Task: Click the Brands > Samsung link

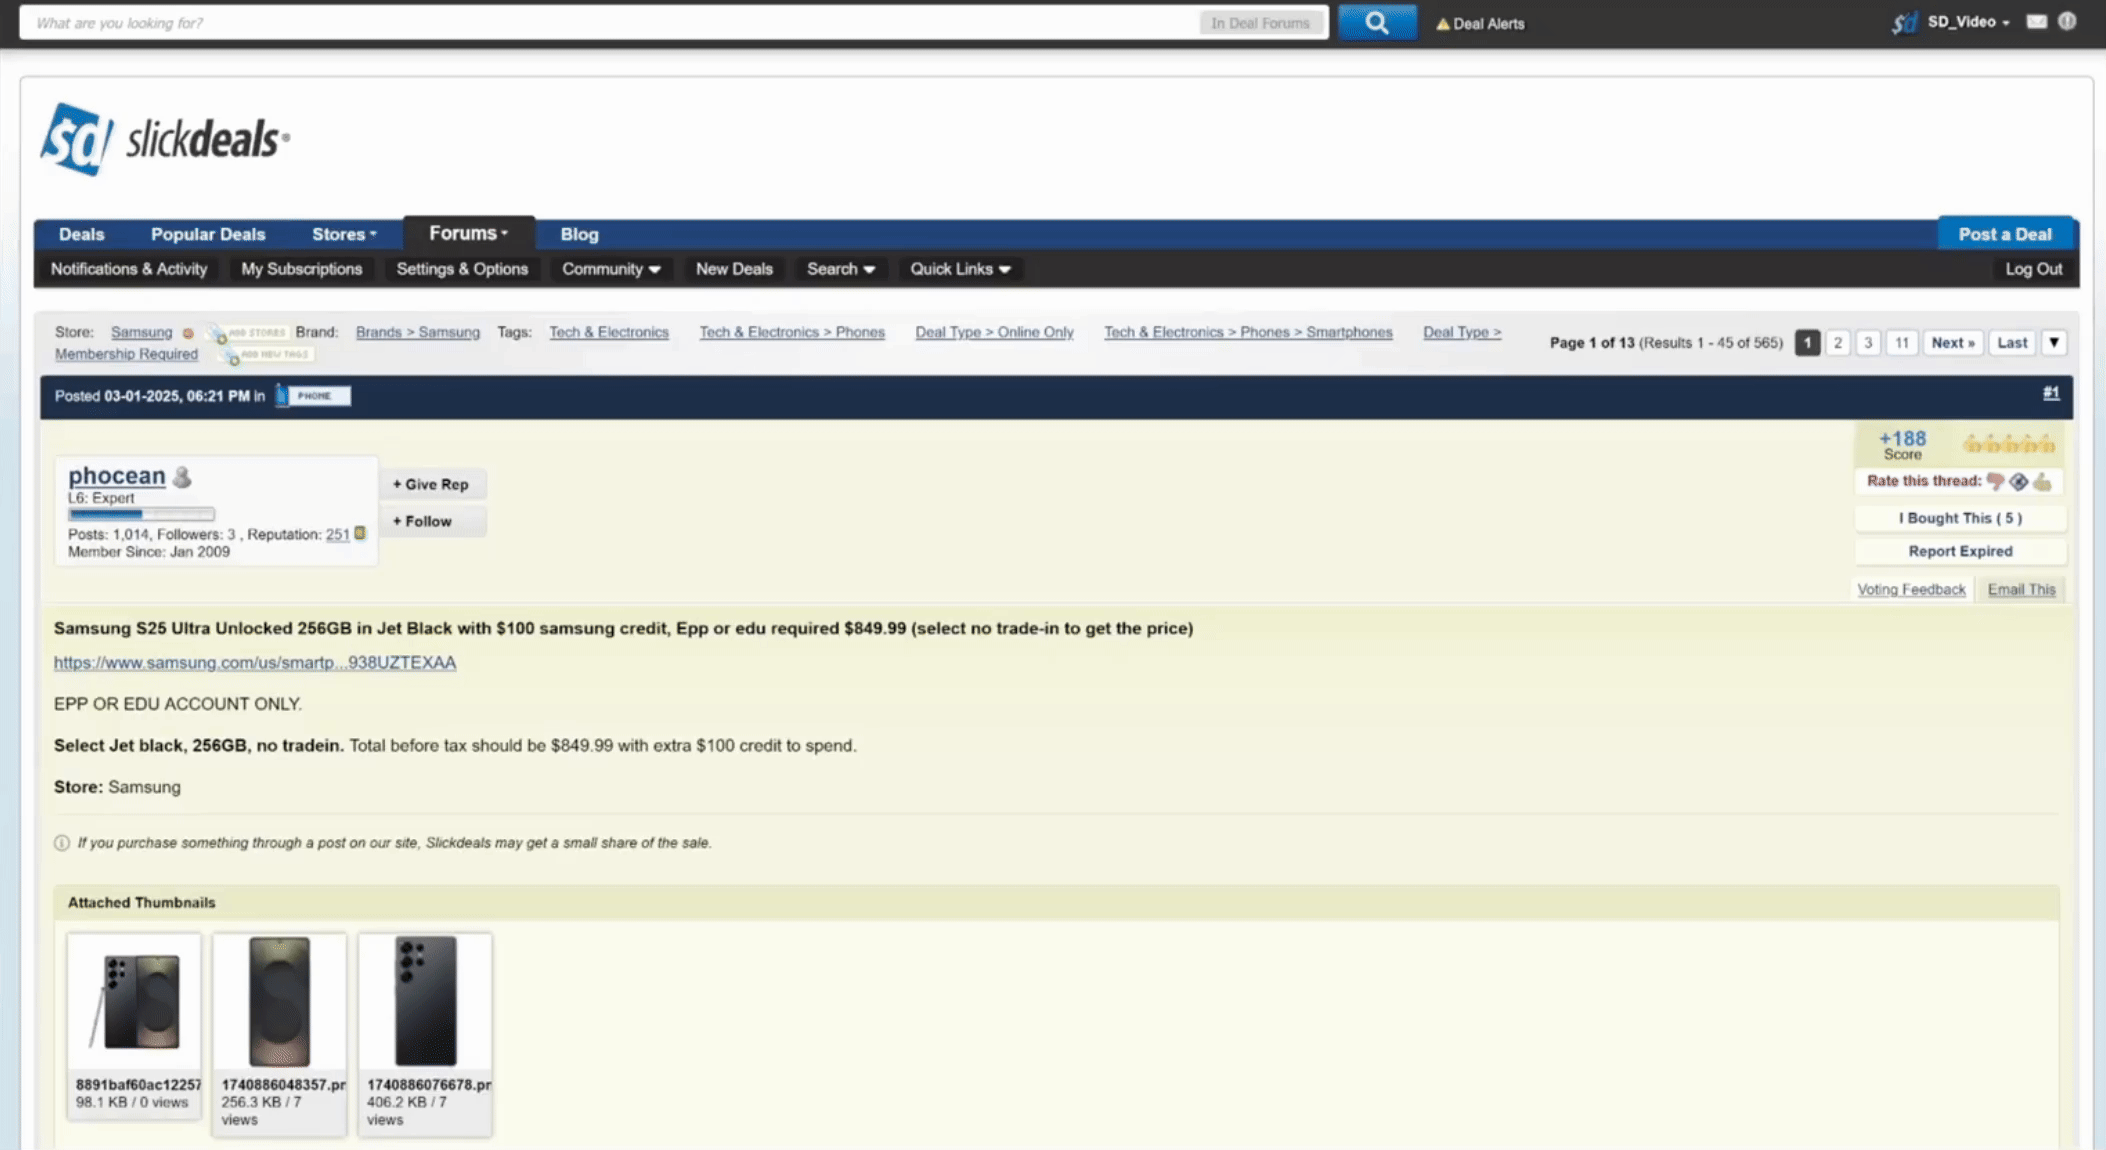Action: tap(417, 332)
